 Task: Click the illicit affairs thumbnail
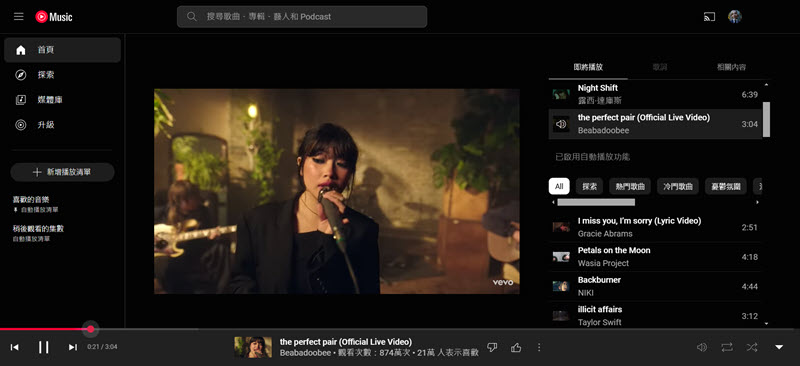click(x=561, y=316)
